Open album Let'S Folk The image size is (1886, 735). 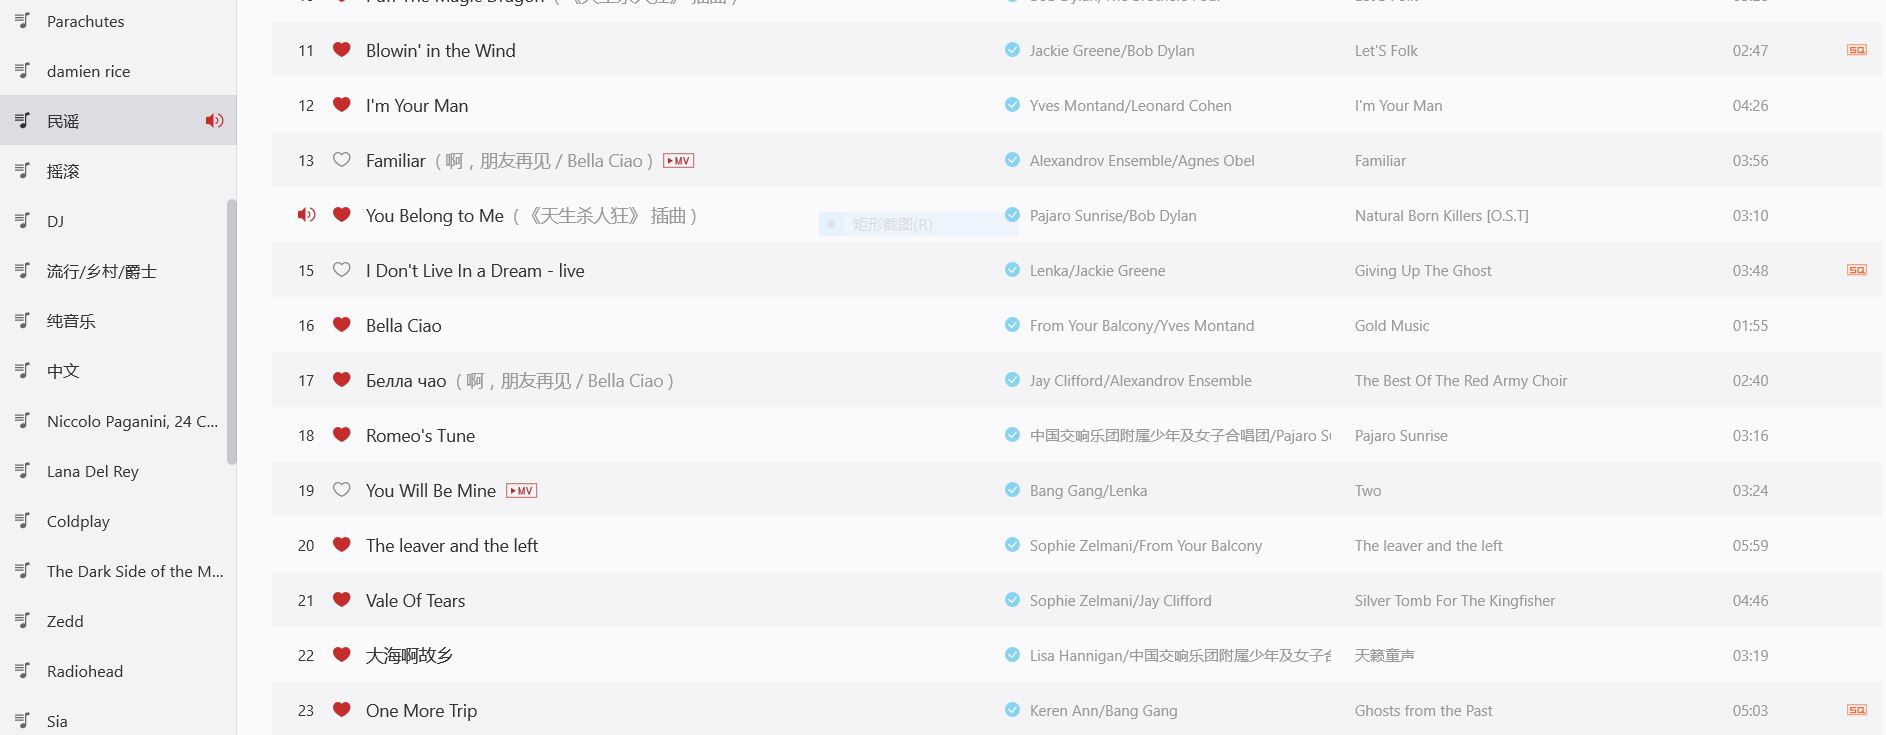pos(1386,50)
